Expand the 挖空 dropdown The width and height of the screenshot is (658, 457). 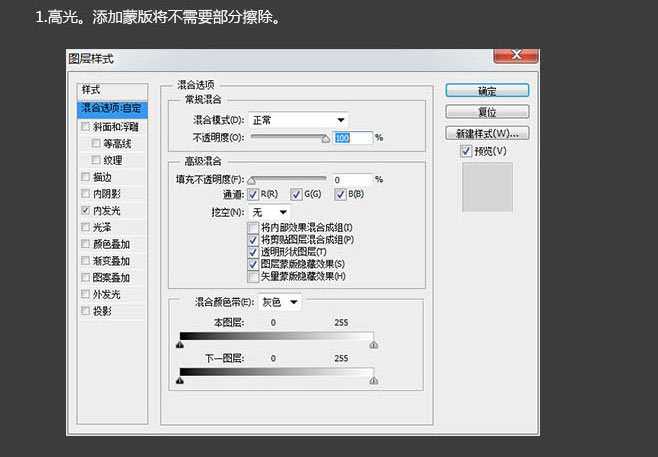[x=268, y=212]
